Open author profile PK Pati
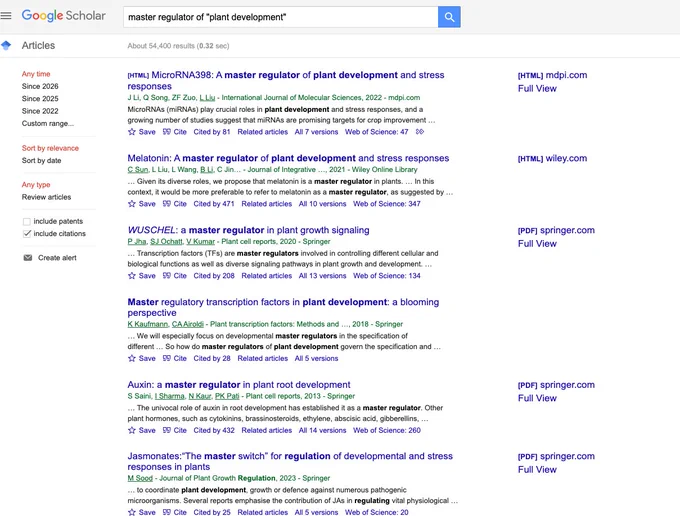The width and height of the screenshot is (680, 516). [227, 396]
